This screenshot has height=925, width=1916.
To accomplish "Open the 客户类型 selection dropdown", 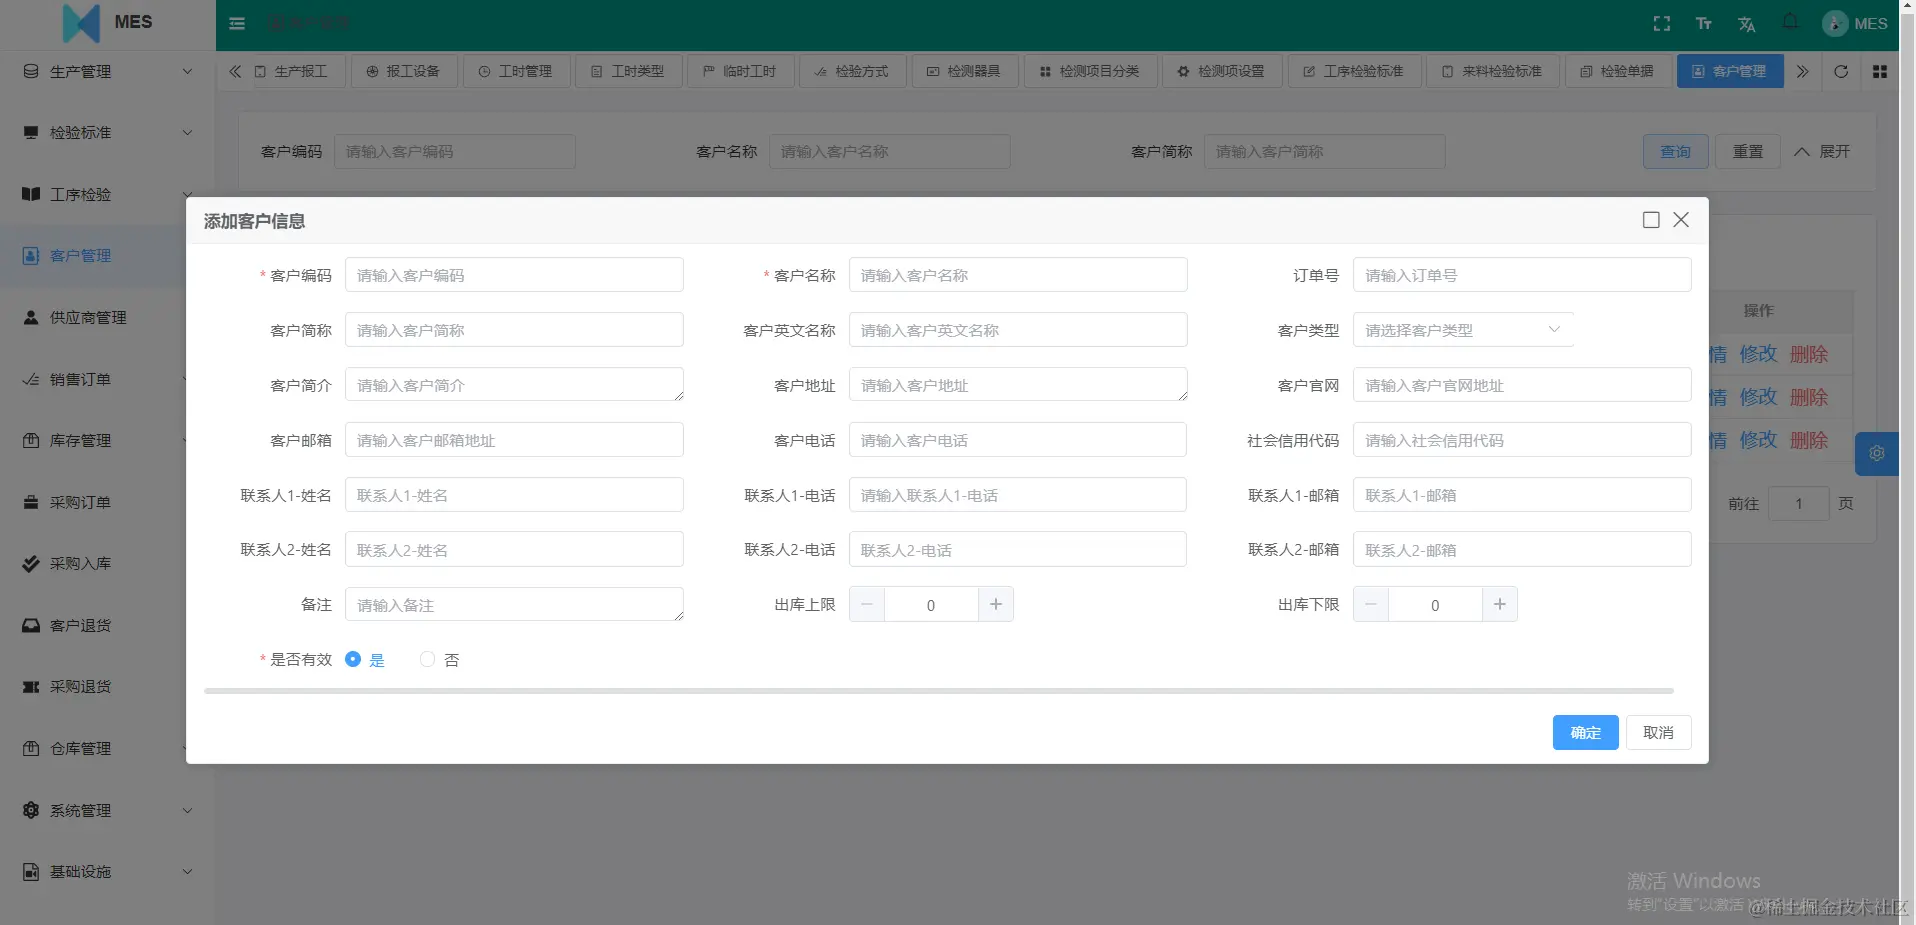I will (1462, 329).
